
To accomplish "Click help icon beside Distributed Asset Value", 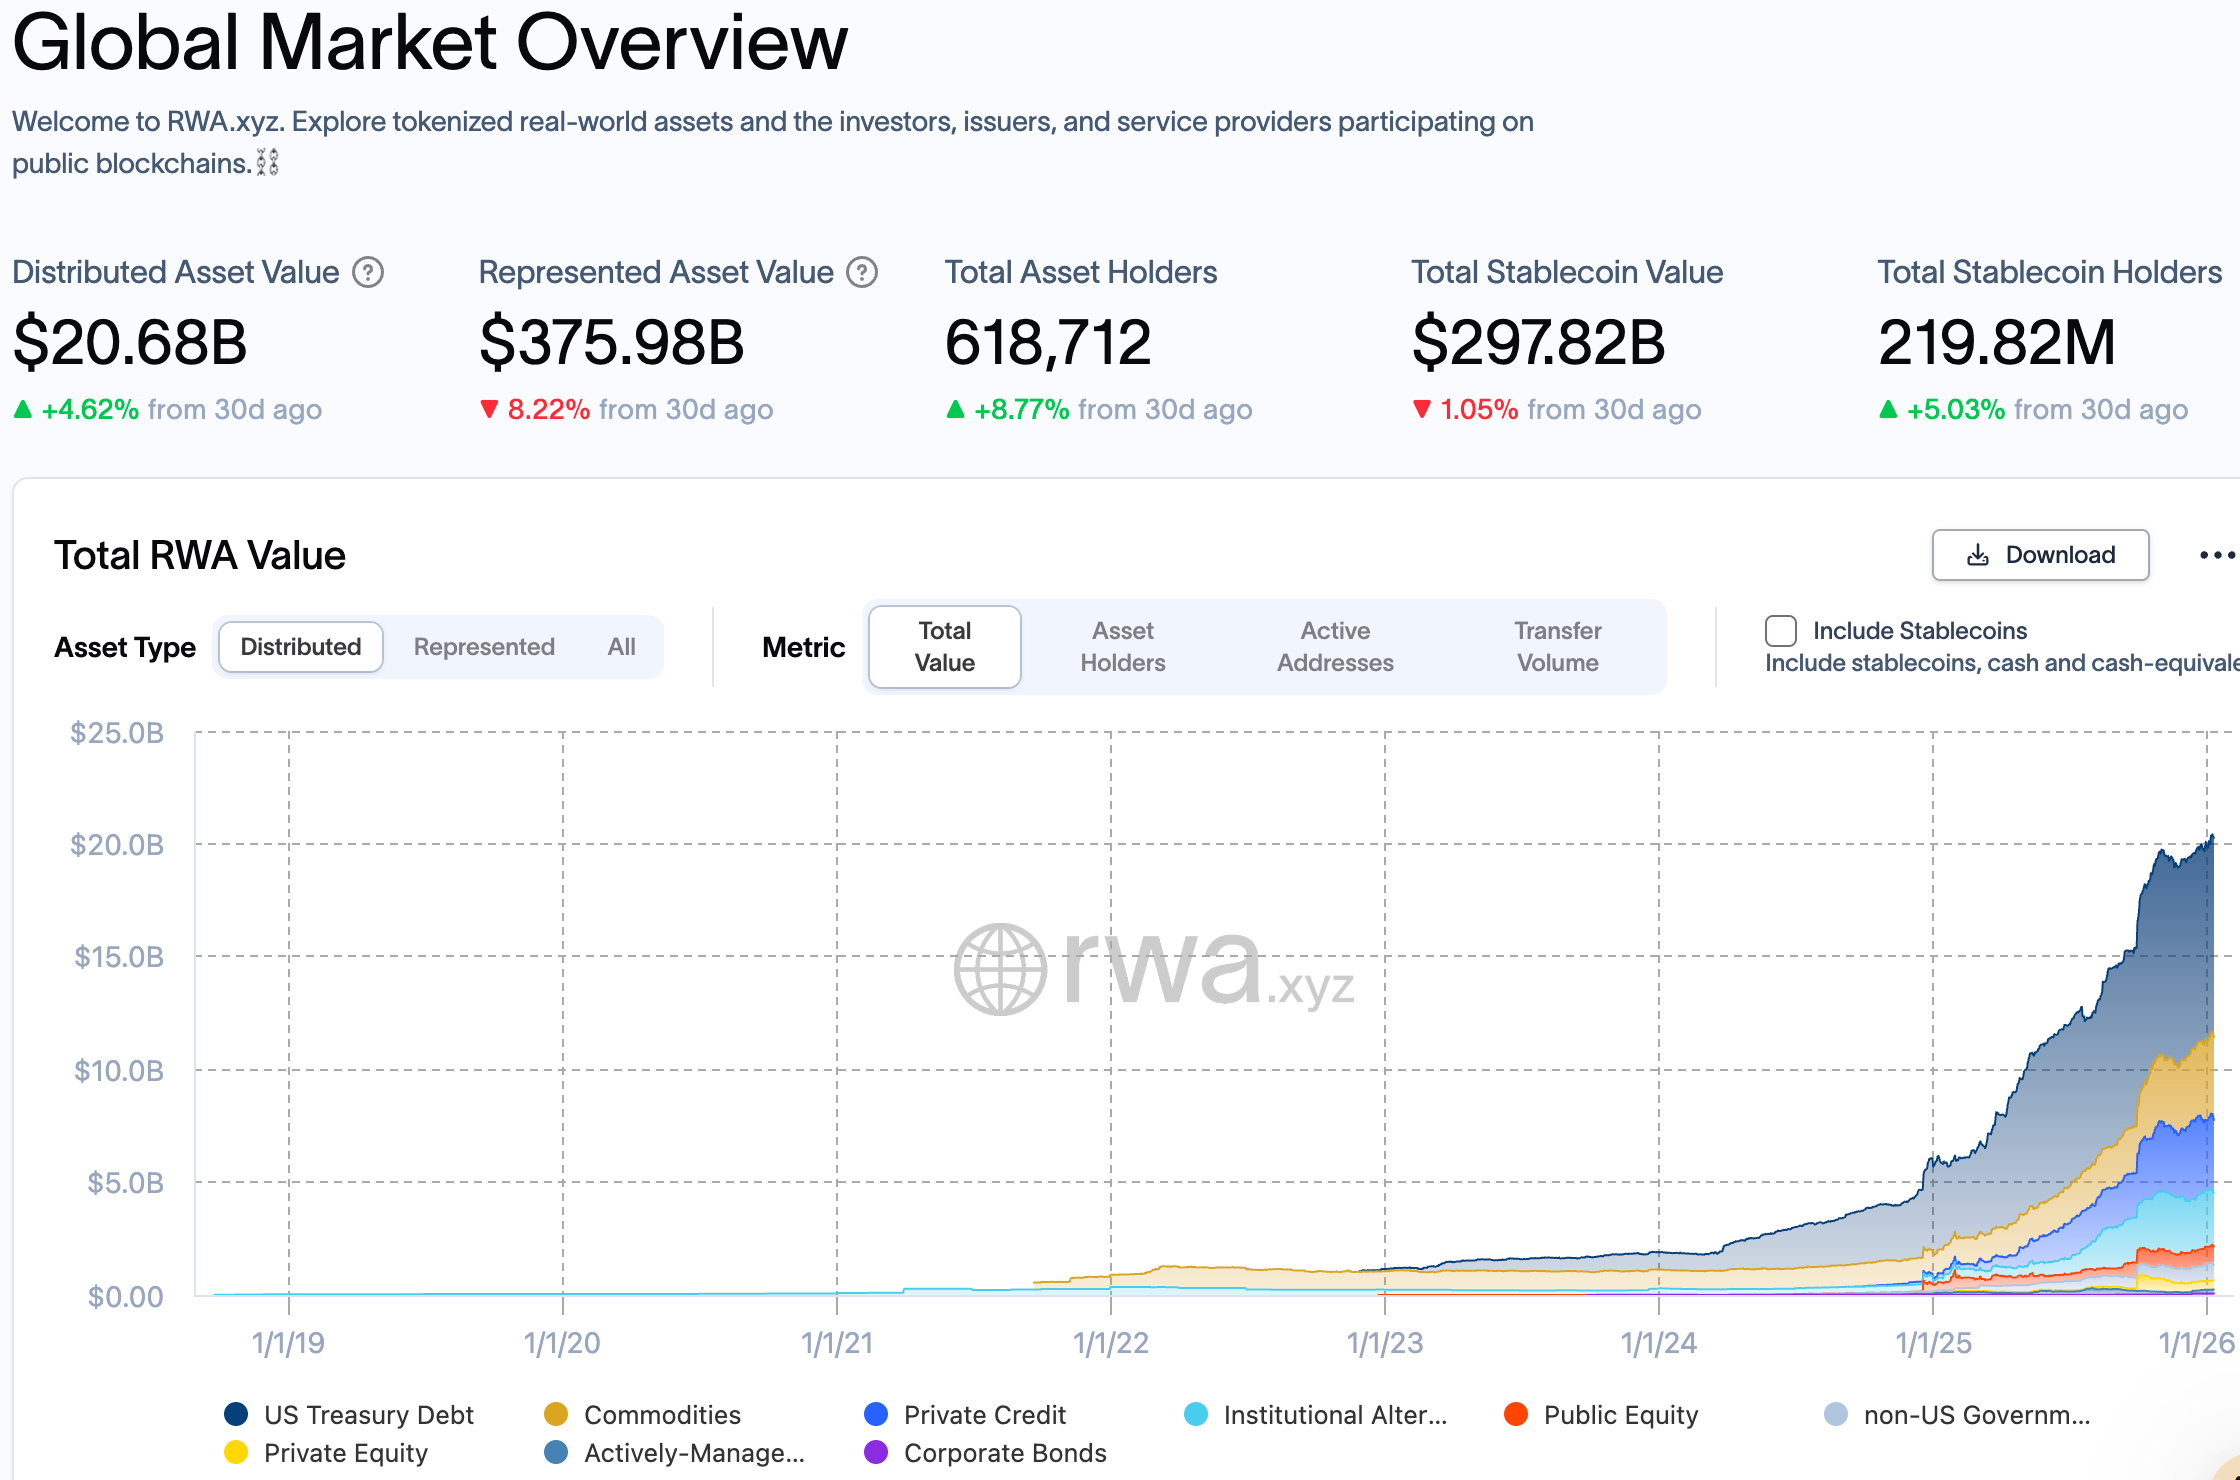I will click(368, 272).
